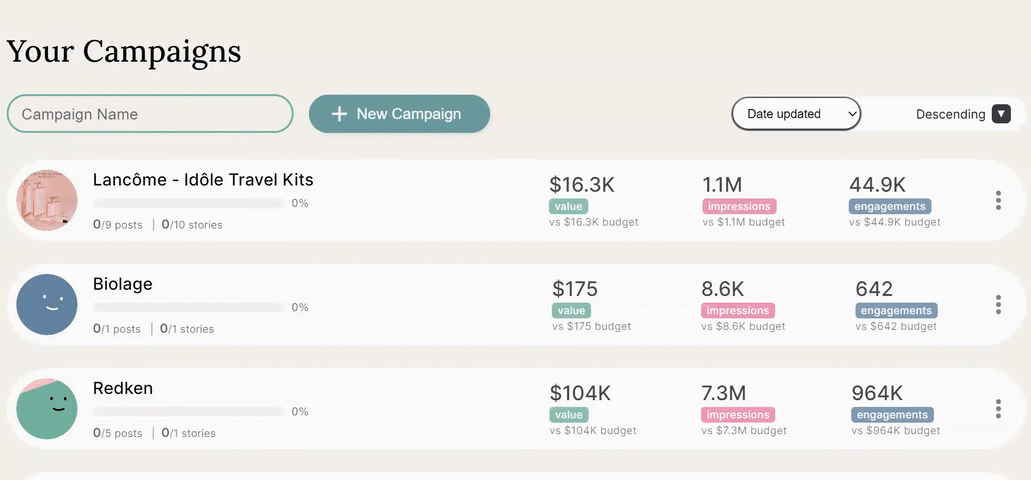Open Lancôme campaign three-dot menu
Screen dimensions: 1031x480
pos(998,200)
